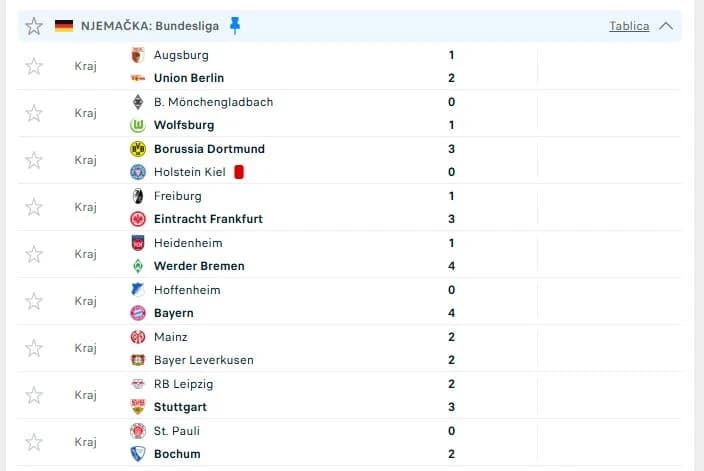Click the German flag icon

[64, 26]
